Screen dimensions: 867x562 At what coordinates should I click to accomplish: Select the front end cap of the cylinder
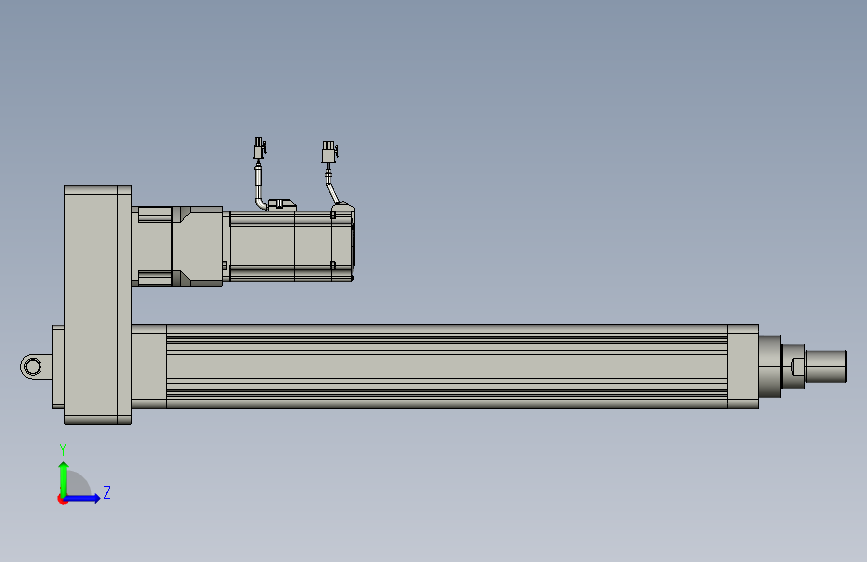pyautogui.click(x=743, y=366)
